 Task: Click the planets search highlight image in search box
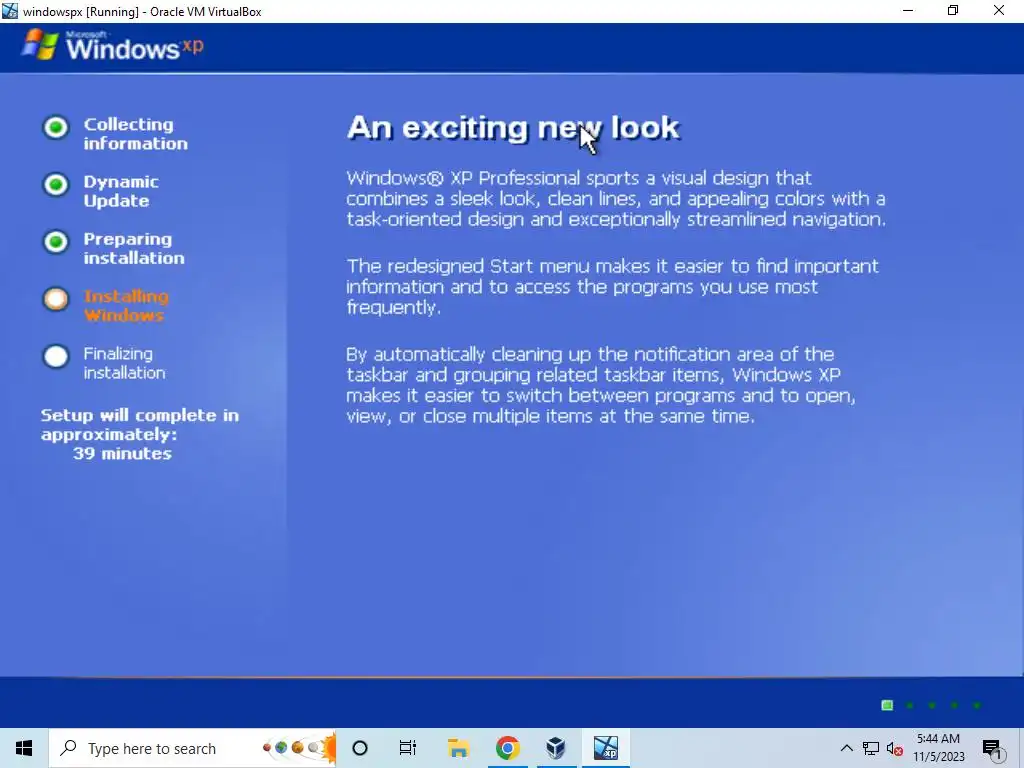[x=298, y=748]
